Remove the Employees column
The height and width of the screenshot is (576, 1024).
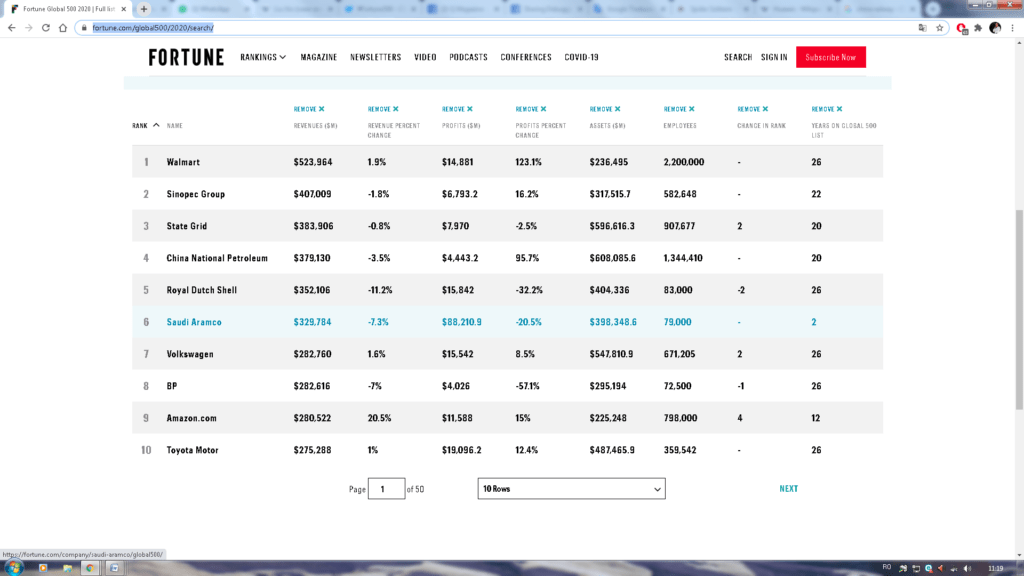679,109
